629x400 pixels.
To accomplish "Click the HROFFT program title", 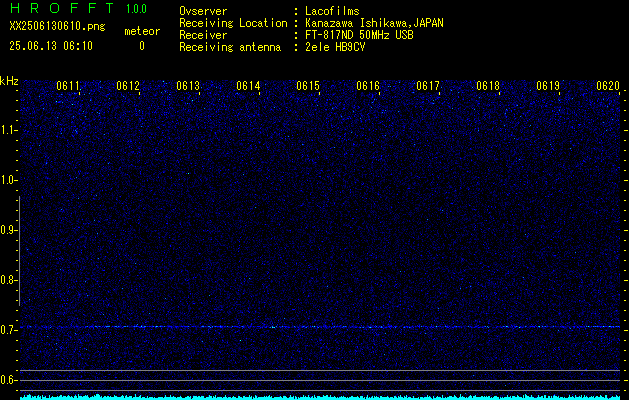I will [62, 8].
